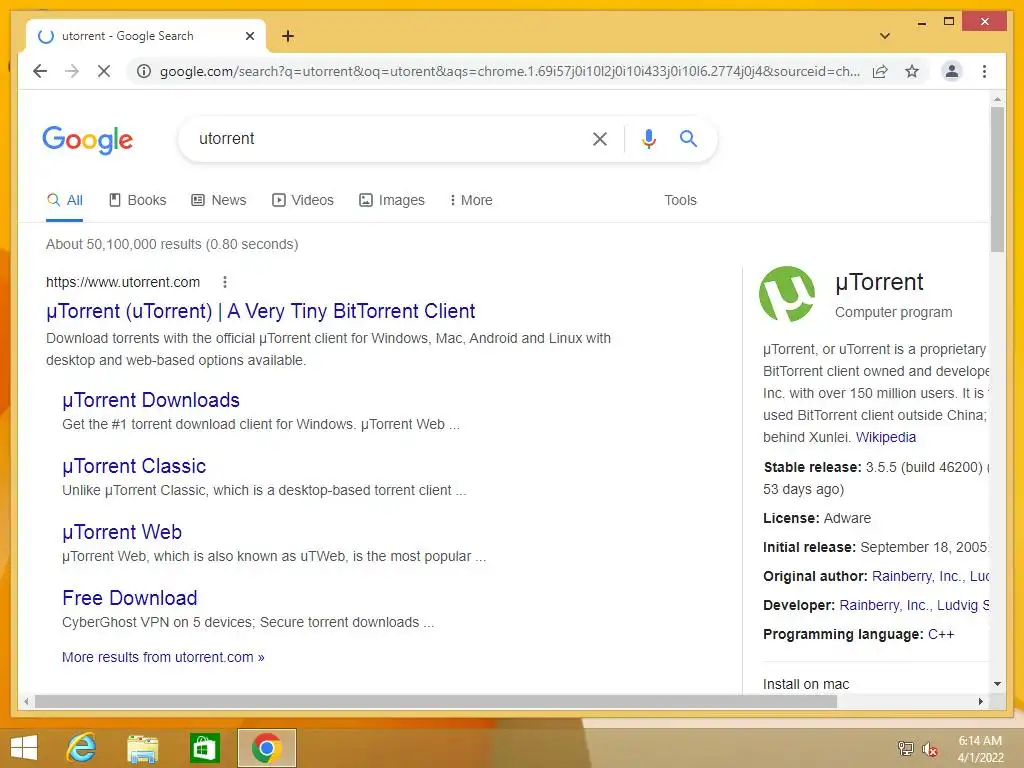Expand the tab search chevron
This screenshot has height=768, width=1024.
[x=885, y=36]
